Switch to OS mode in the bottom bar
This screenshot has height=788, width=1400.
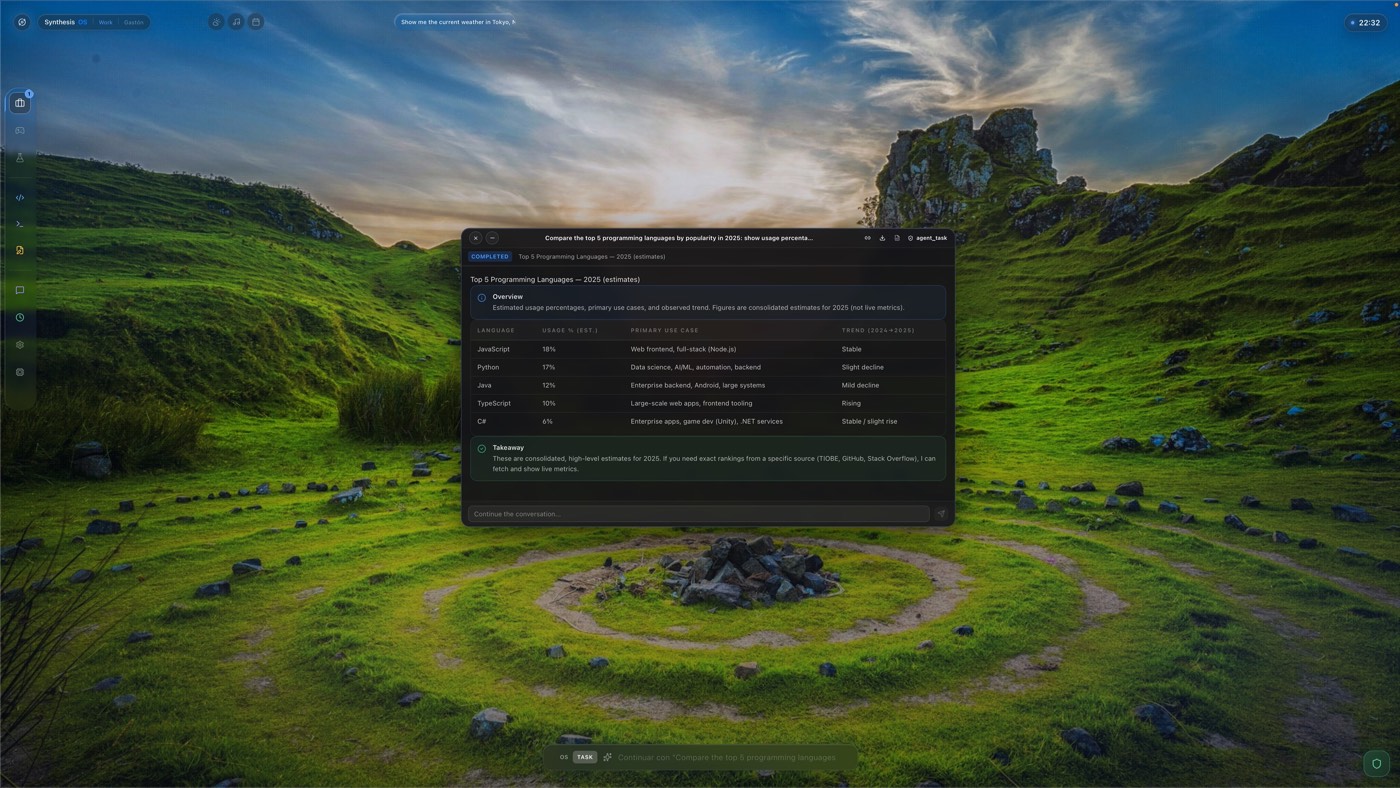tap(564, 757)
